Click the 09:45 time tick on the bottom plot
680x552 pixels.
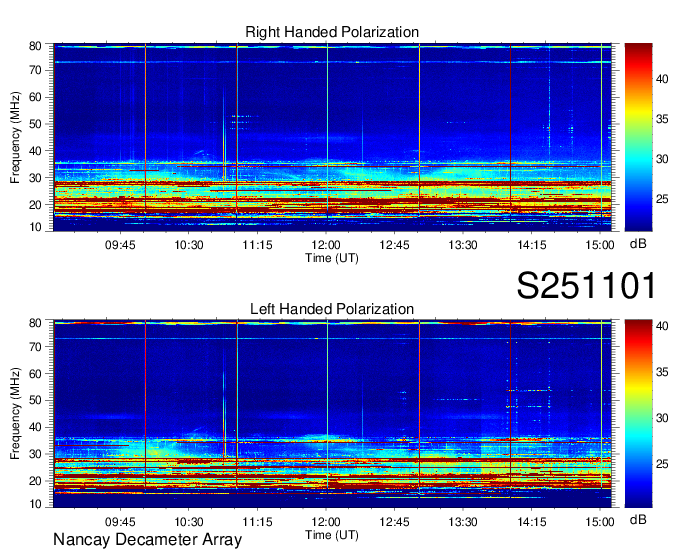pyautogui.click(x=120, y=522)
